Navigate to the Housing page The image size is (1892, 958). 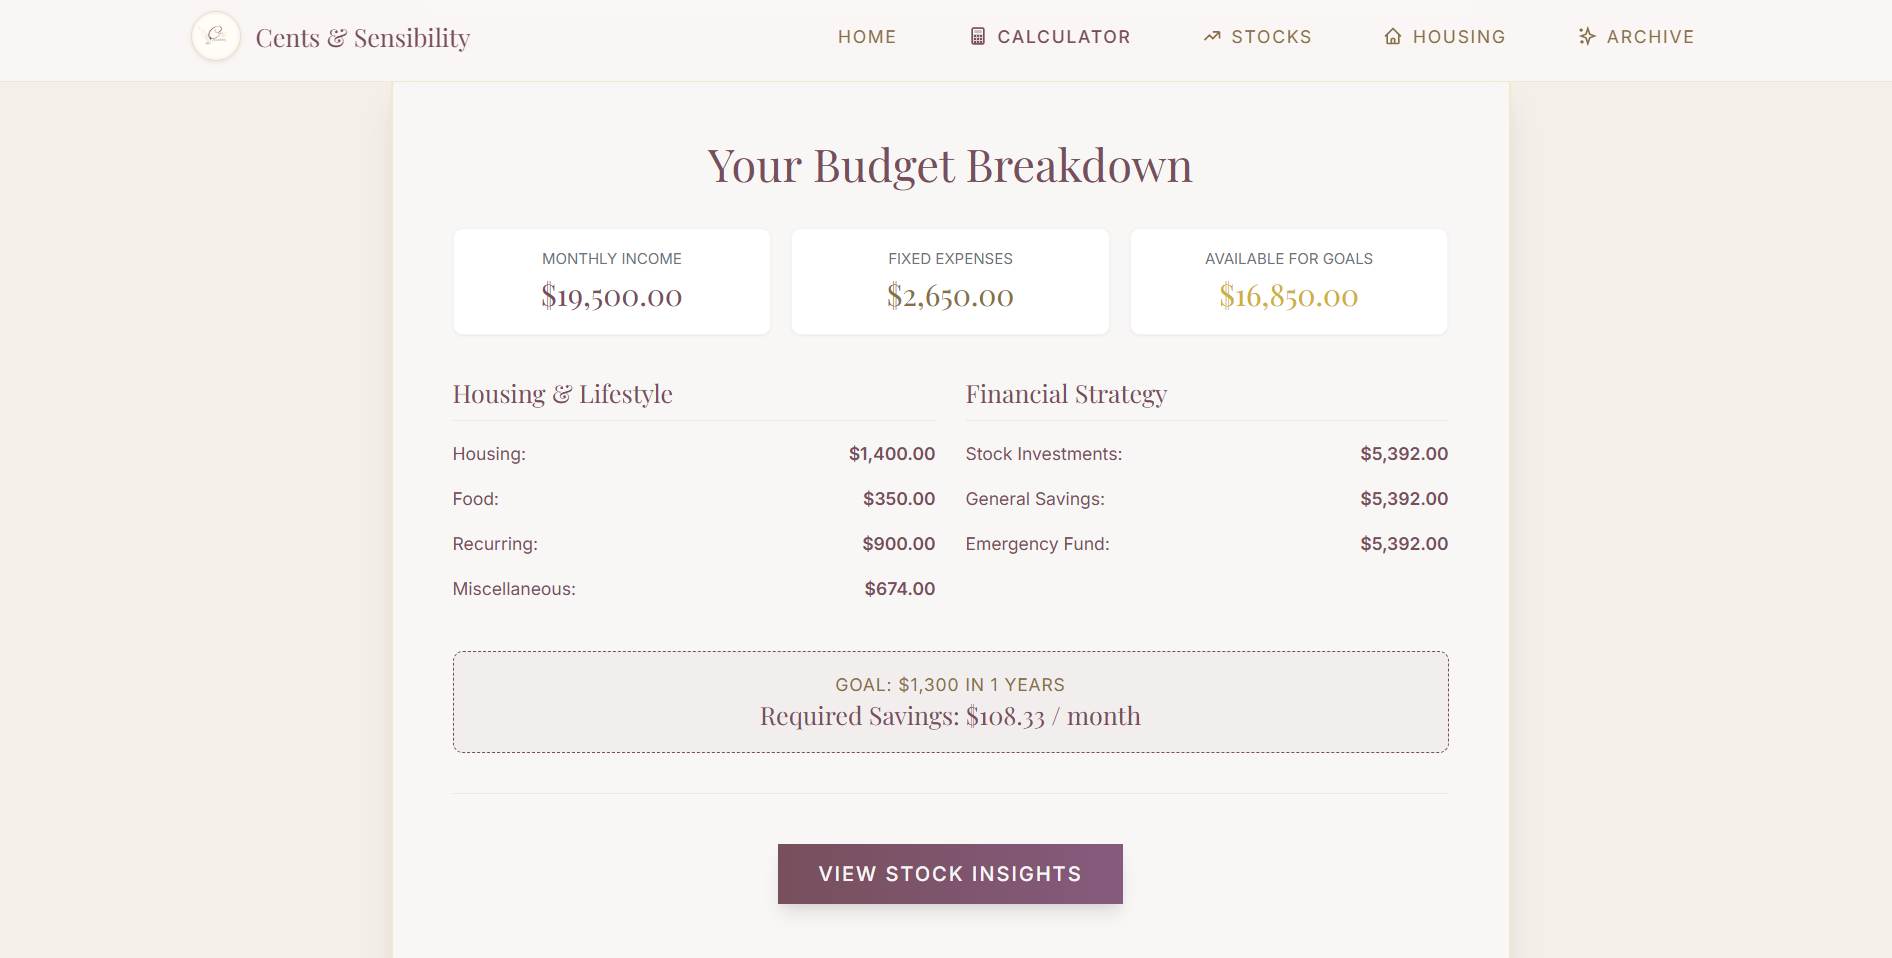1458,37
